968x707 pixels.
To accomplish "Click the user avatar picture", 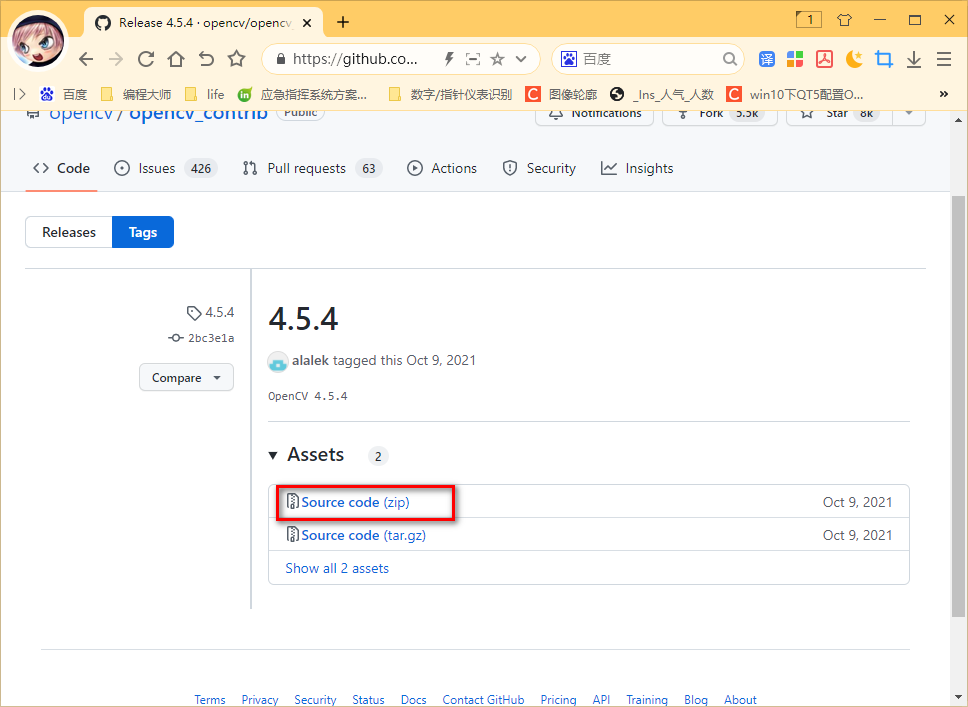I will (x=38, y=41).
